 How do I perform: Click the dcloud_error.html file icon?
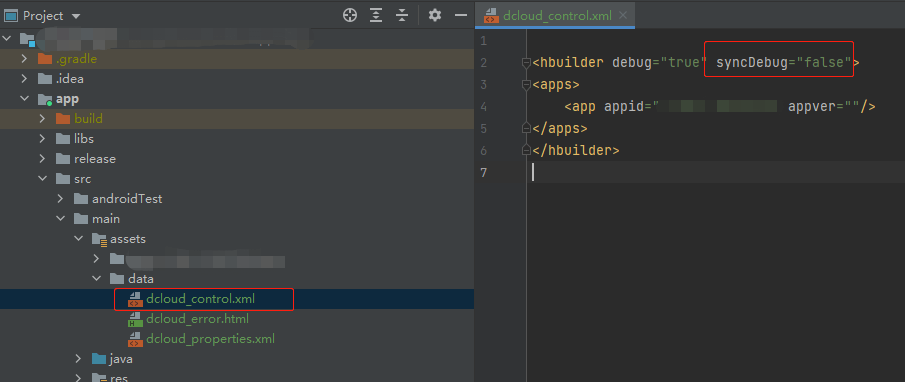click(x=134, y=319)
